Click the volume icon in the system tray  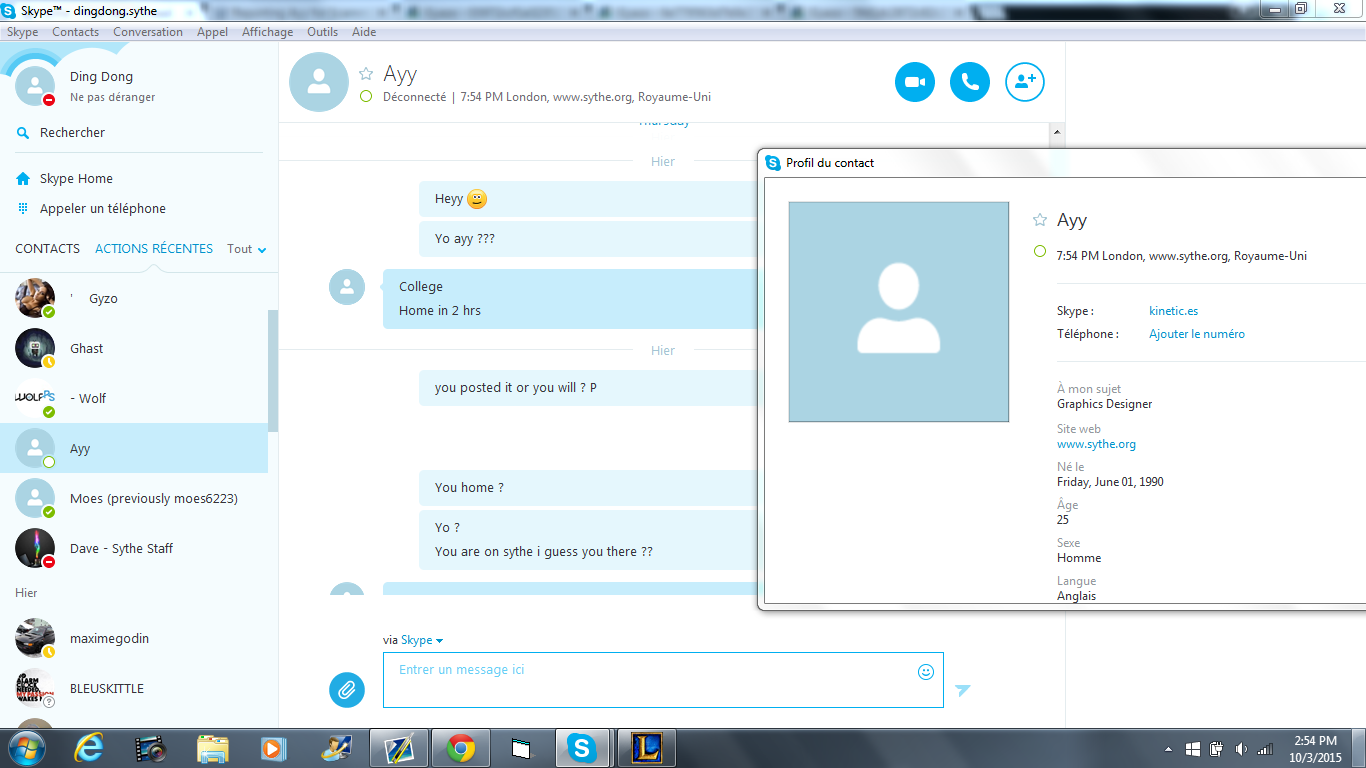click(x=1241, y=749)
